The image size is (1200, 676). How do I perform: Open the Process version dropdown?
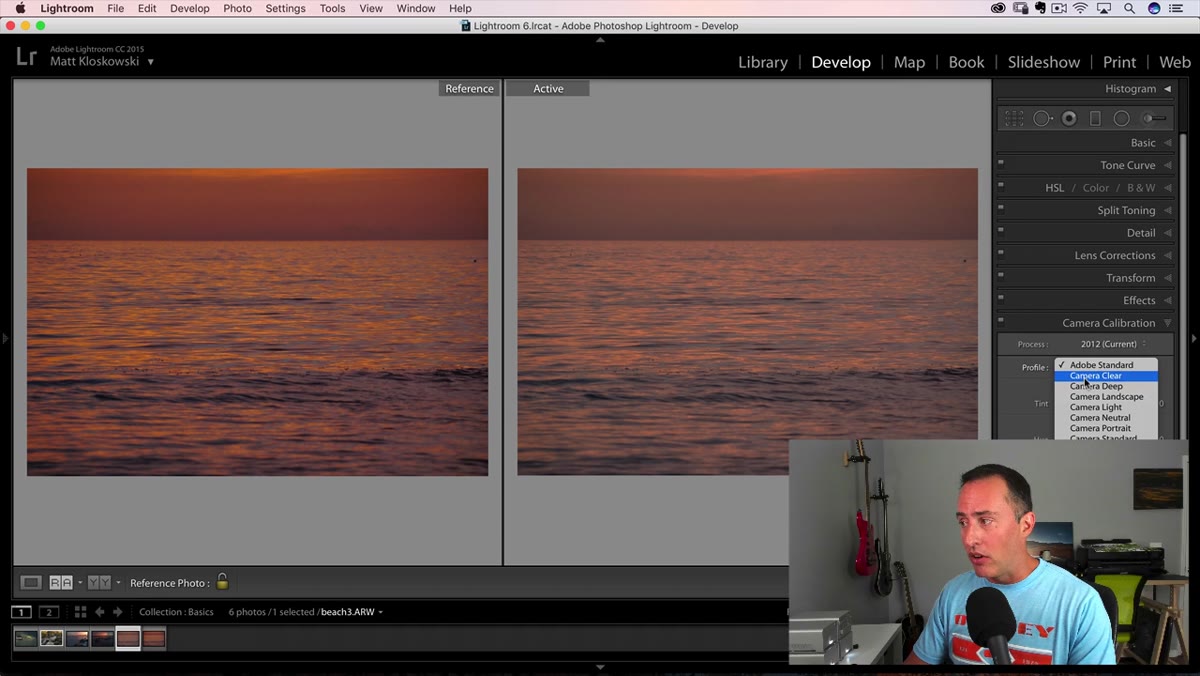[x=1113, y=344]
